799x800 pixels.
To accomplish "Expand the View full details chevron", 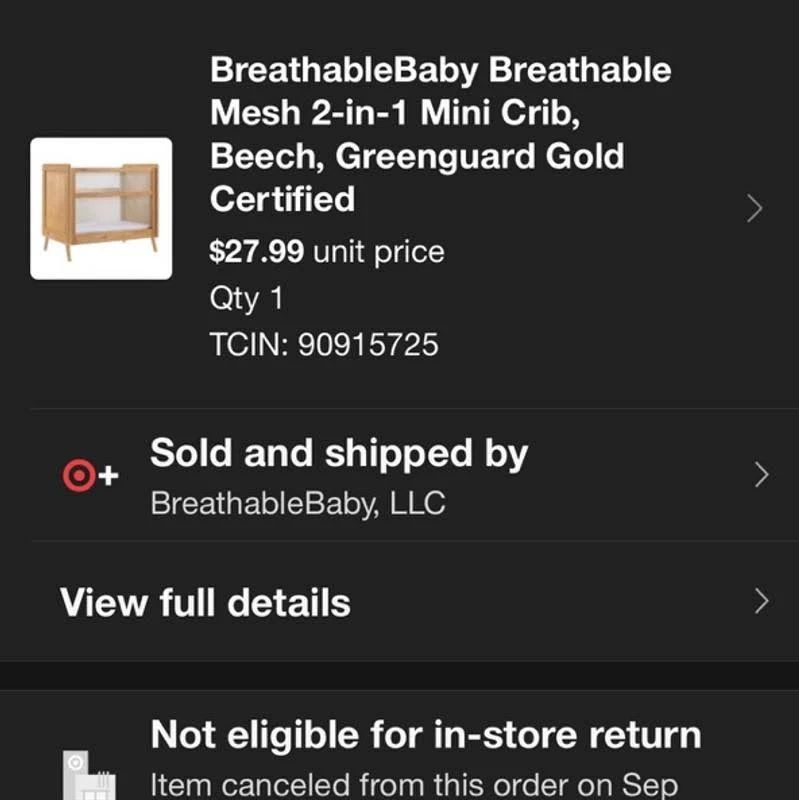I will [761, 601].
